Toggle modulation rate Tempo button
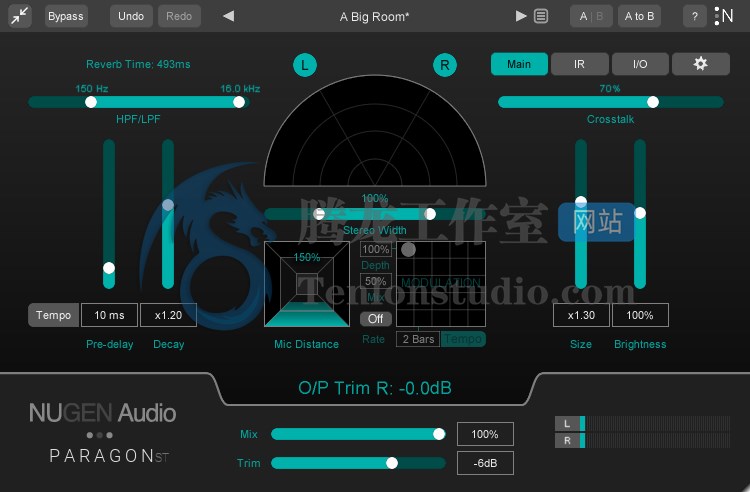Image resolution: width=750 pixels, height=492 pixels. click(463, 339)
